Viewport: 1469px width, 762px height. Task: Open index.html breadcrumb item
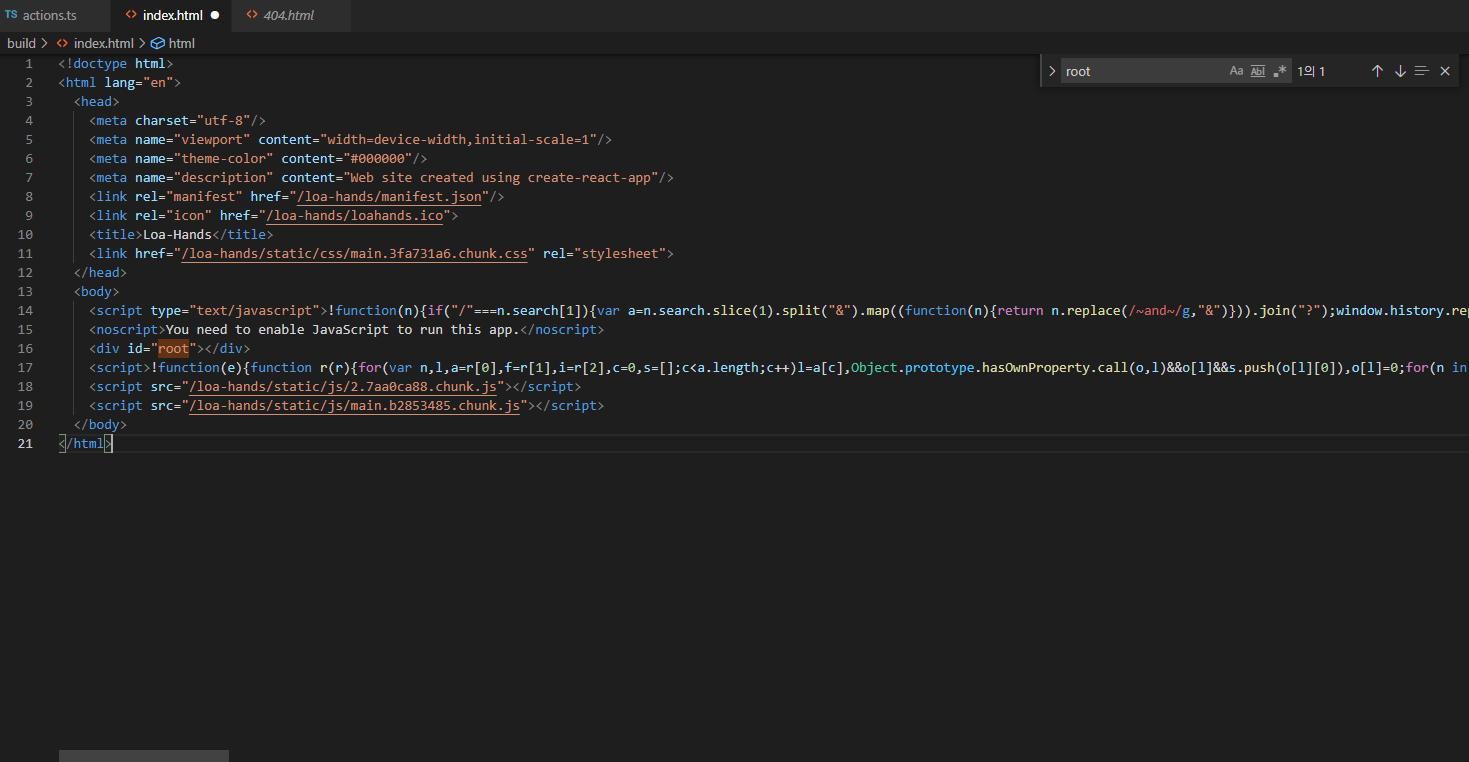[x=103, y=43]
